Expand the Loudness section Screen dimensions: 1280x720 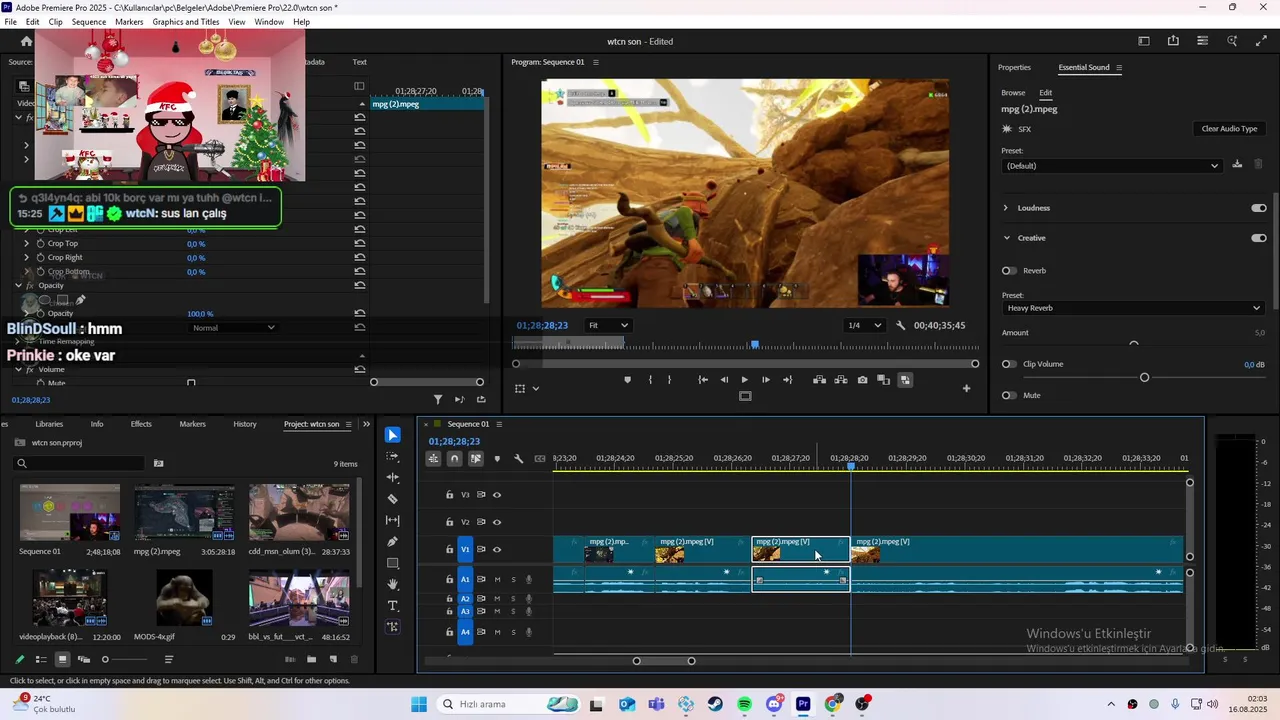pyautogui.click(x=1006, y=208)
